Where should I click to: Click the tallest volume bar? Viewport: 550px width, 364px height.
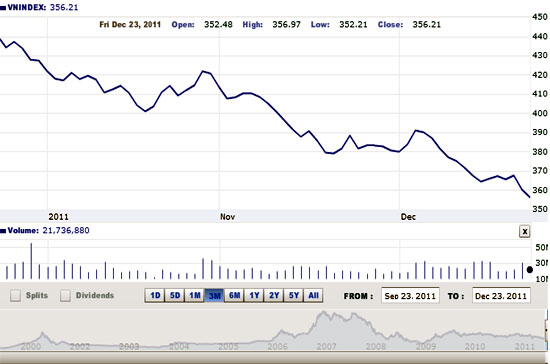click(31, 261)
